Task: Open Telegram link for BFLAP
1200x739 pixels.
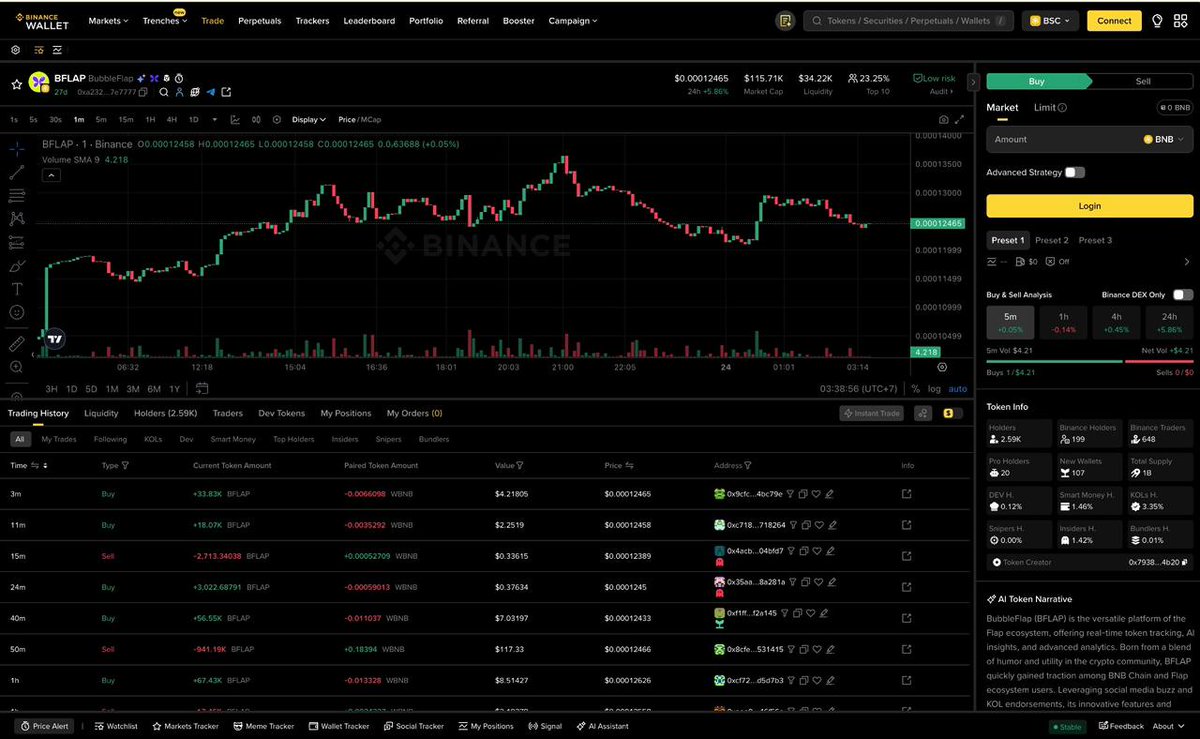Action: pyautogui.click(x=211, y=92)
